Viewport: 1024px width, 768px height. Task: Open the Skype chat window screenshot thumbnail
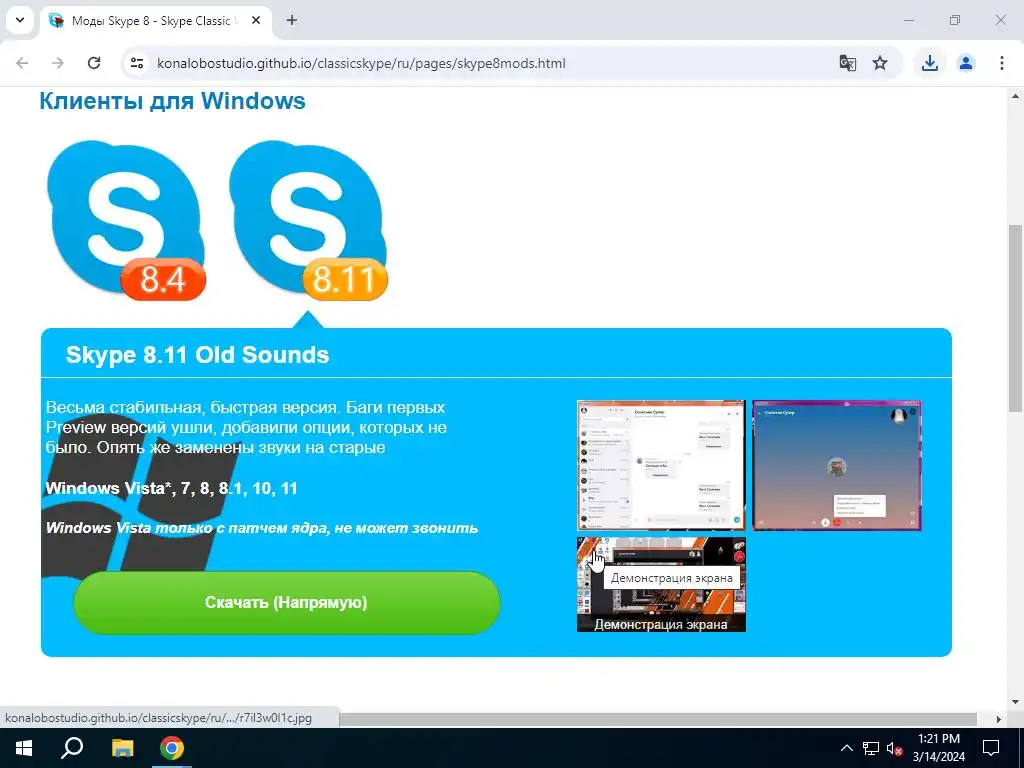(661, 465)
